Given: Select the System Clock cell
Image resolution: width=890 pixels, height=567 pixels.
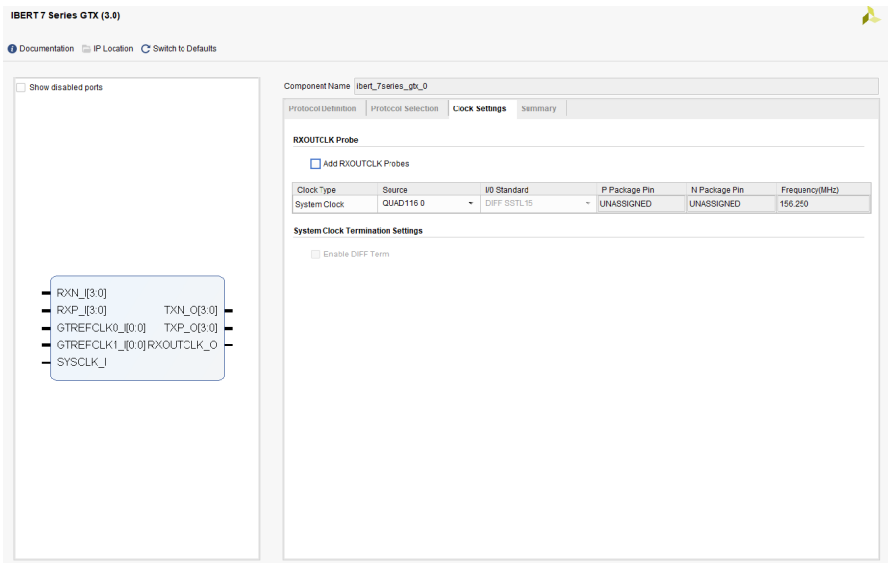Looking at the screenshot, I should (335, 204).
